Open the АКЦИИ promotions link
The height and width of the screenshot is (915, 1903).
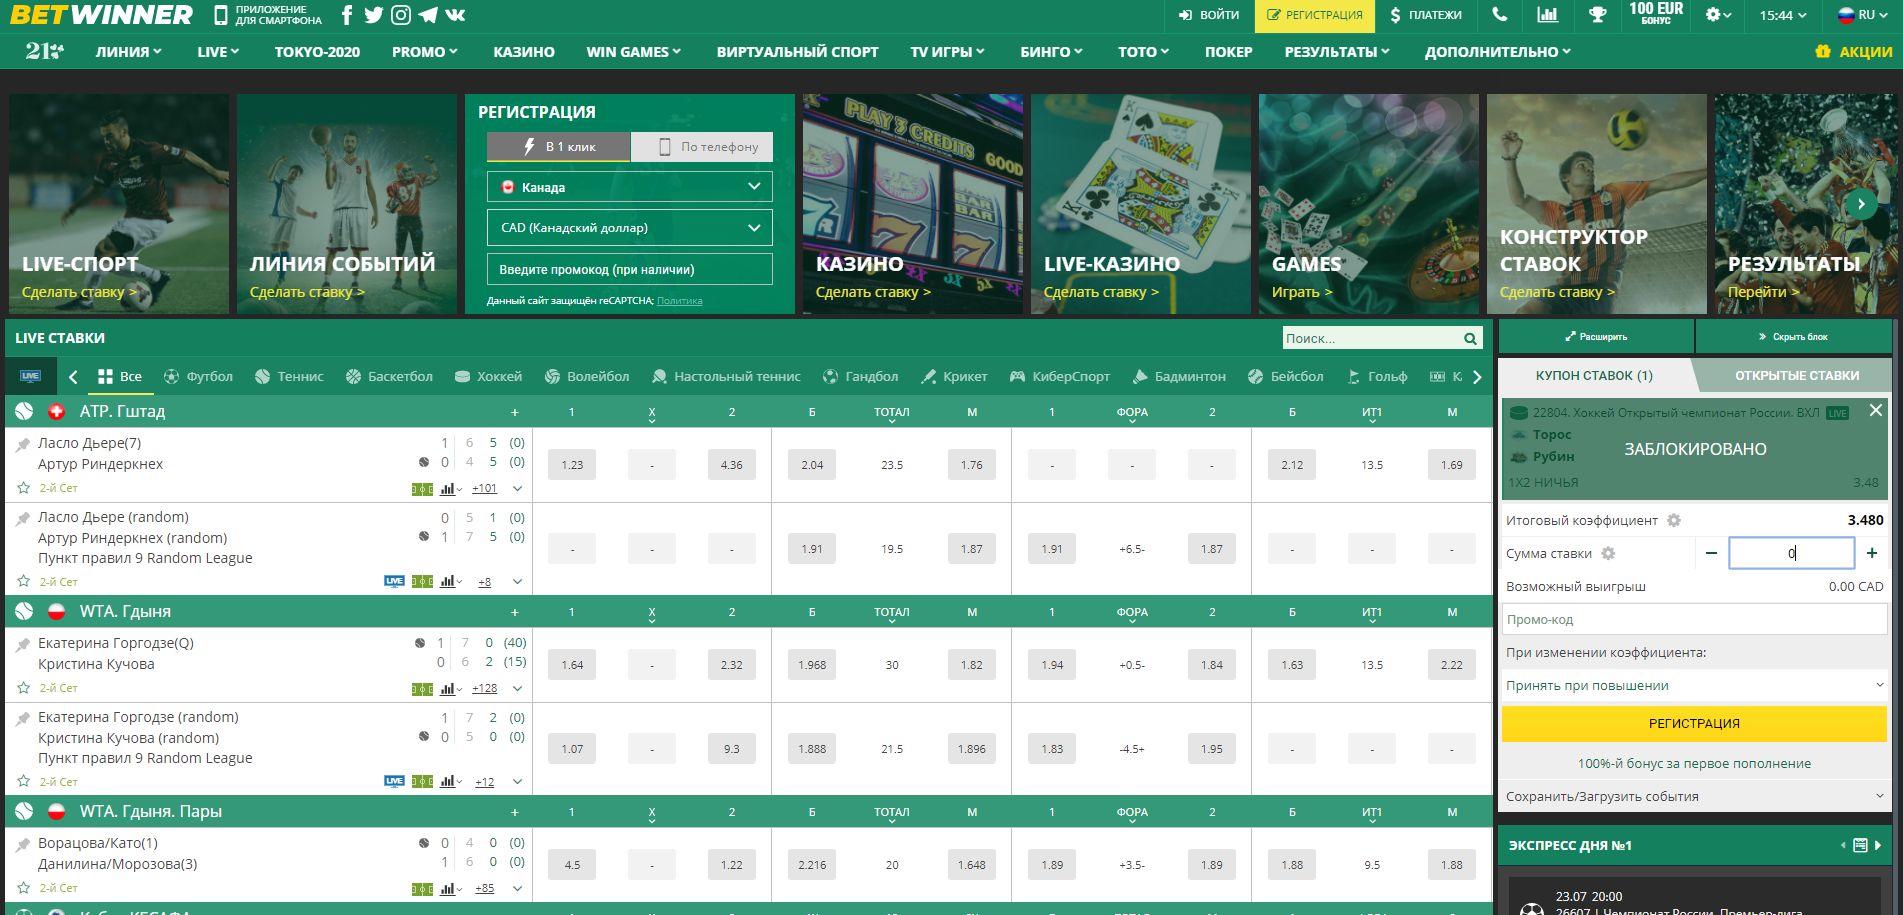(1854, 51)
